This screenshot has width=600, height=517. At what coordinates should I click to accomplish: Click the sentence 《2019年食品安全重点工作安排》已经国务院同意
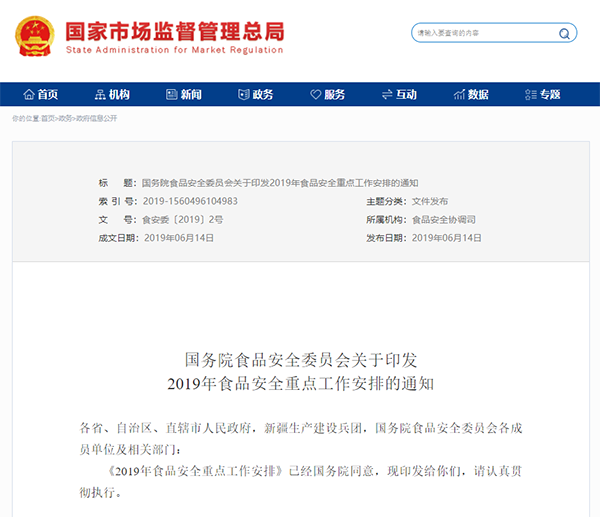[x=241, y=471]
